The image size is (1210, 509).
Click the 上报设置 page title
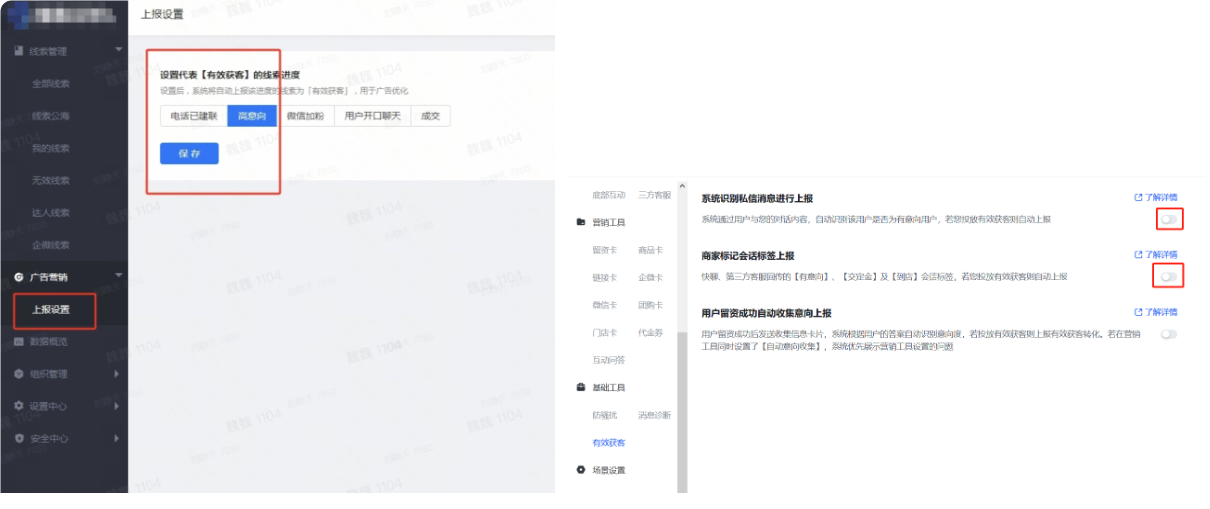[x=162, y=16]
